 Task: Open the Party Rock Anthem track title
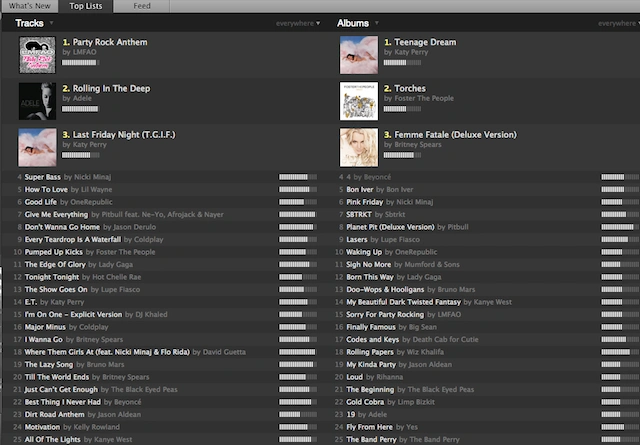(110, 42)
